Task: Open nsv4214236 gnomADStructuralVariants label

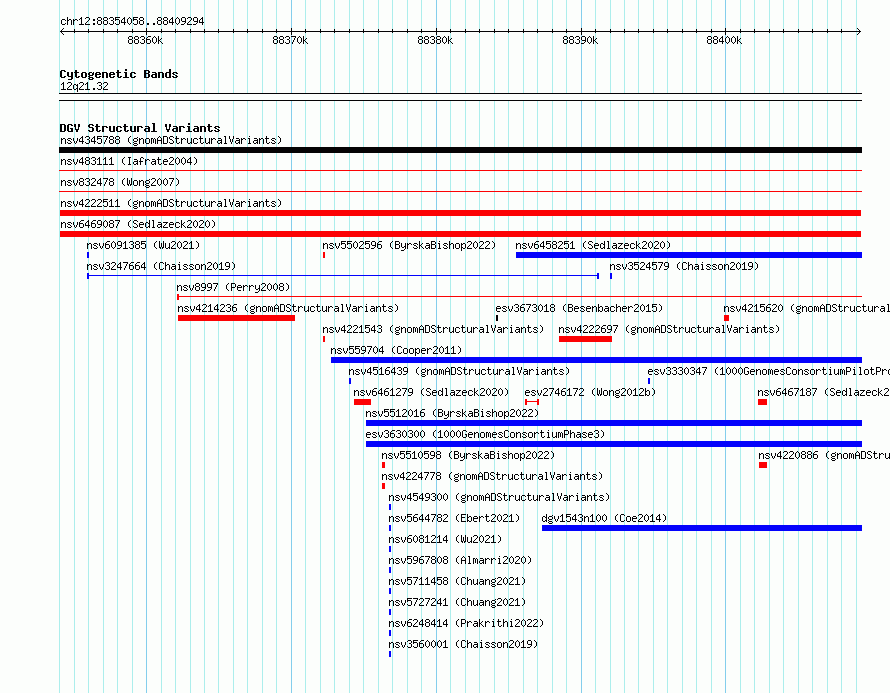Action: 288,308
